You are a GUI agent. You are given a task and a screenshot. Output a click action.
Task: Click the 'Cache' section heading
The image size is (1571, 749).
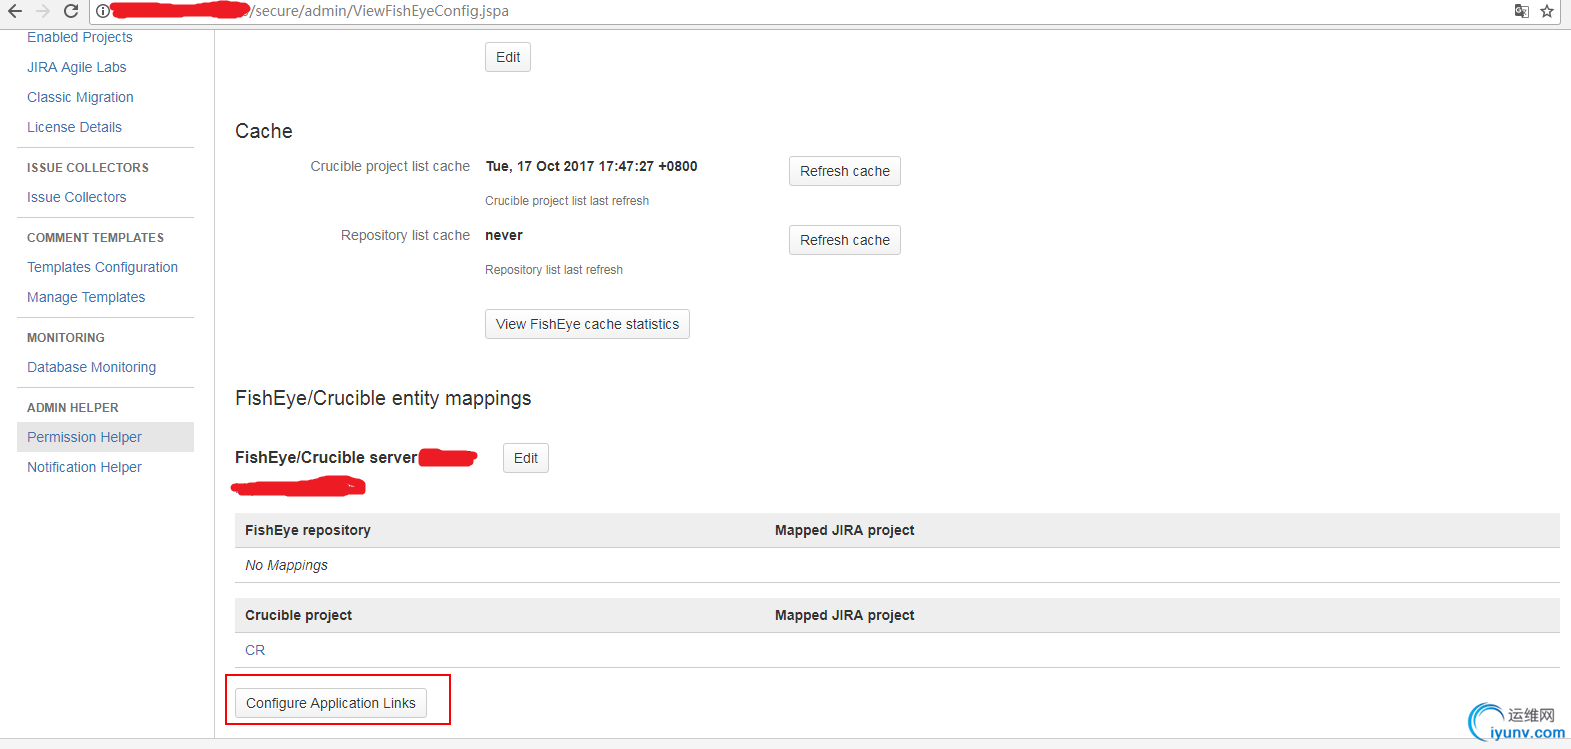click(264, 131)
